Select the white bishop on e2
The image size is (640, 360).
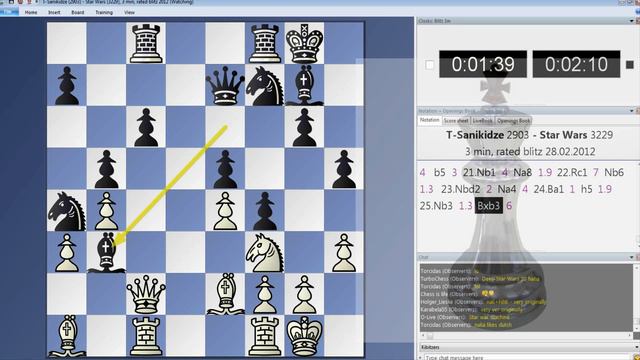pyautogui.click(x=225, y=295)
